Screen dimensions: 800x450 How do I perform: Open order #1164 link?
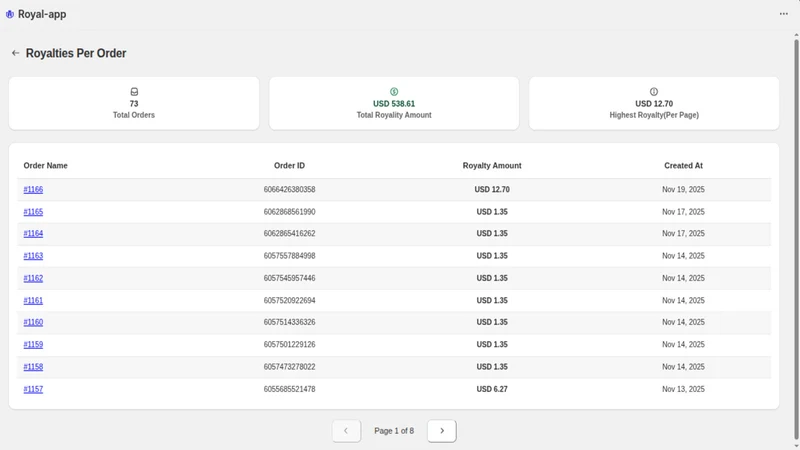[33, 233]
